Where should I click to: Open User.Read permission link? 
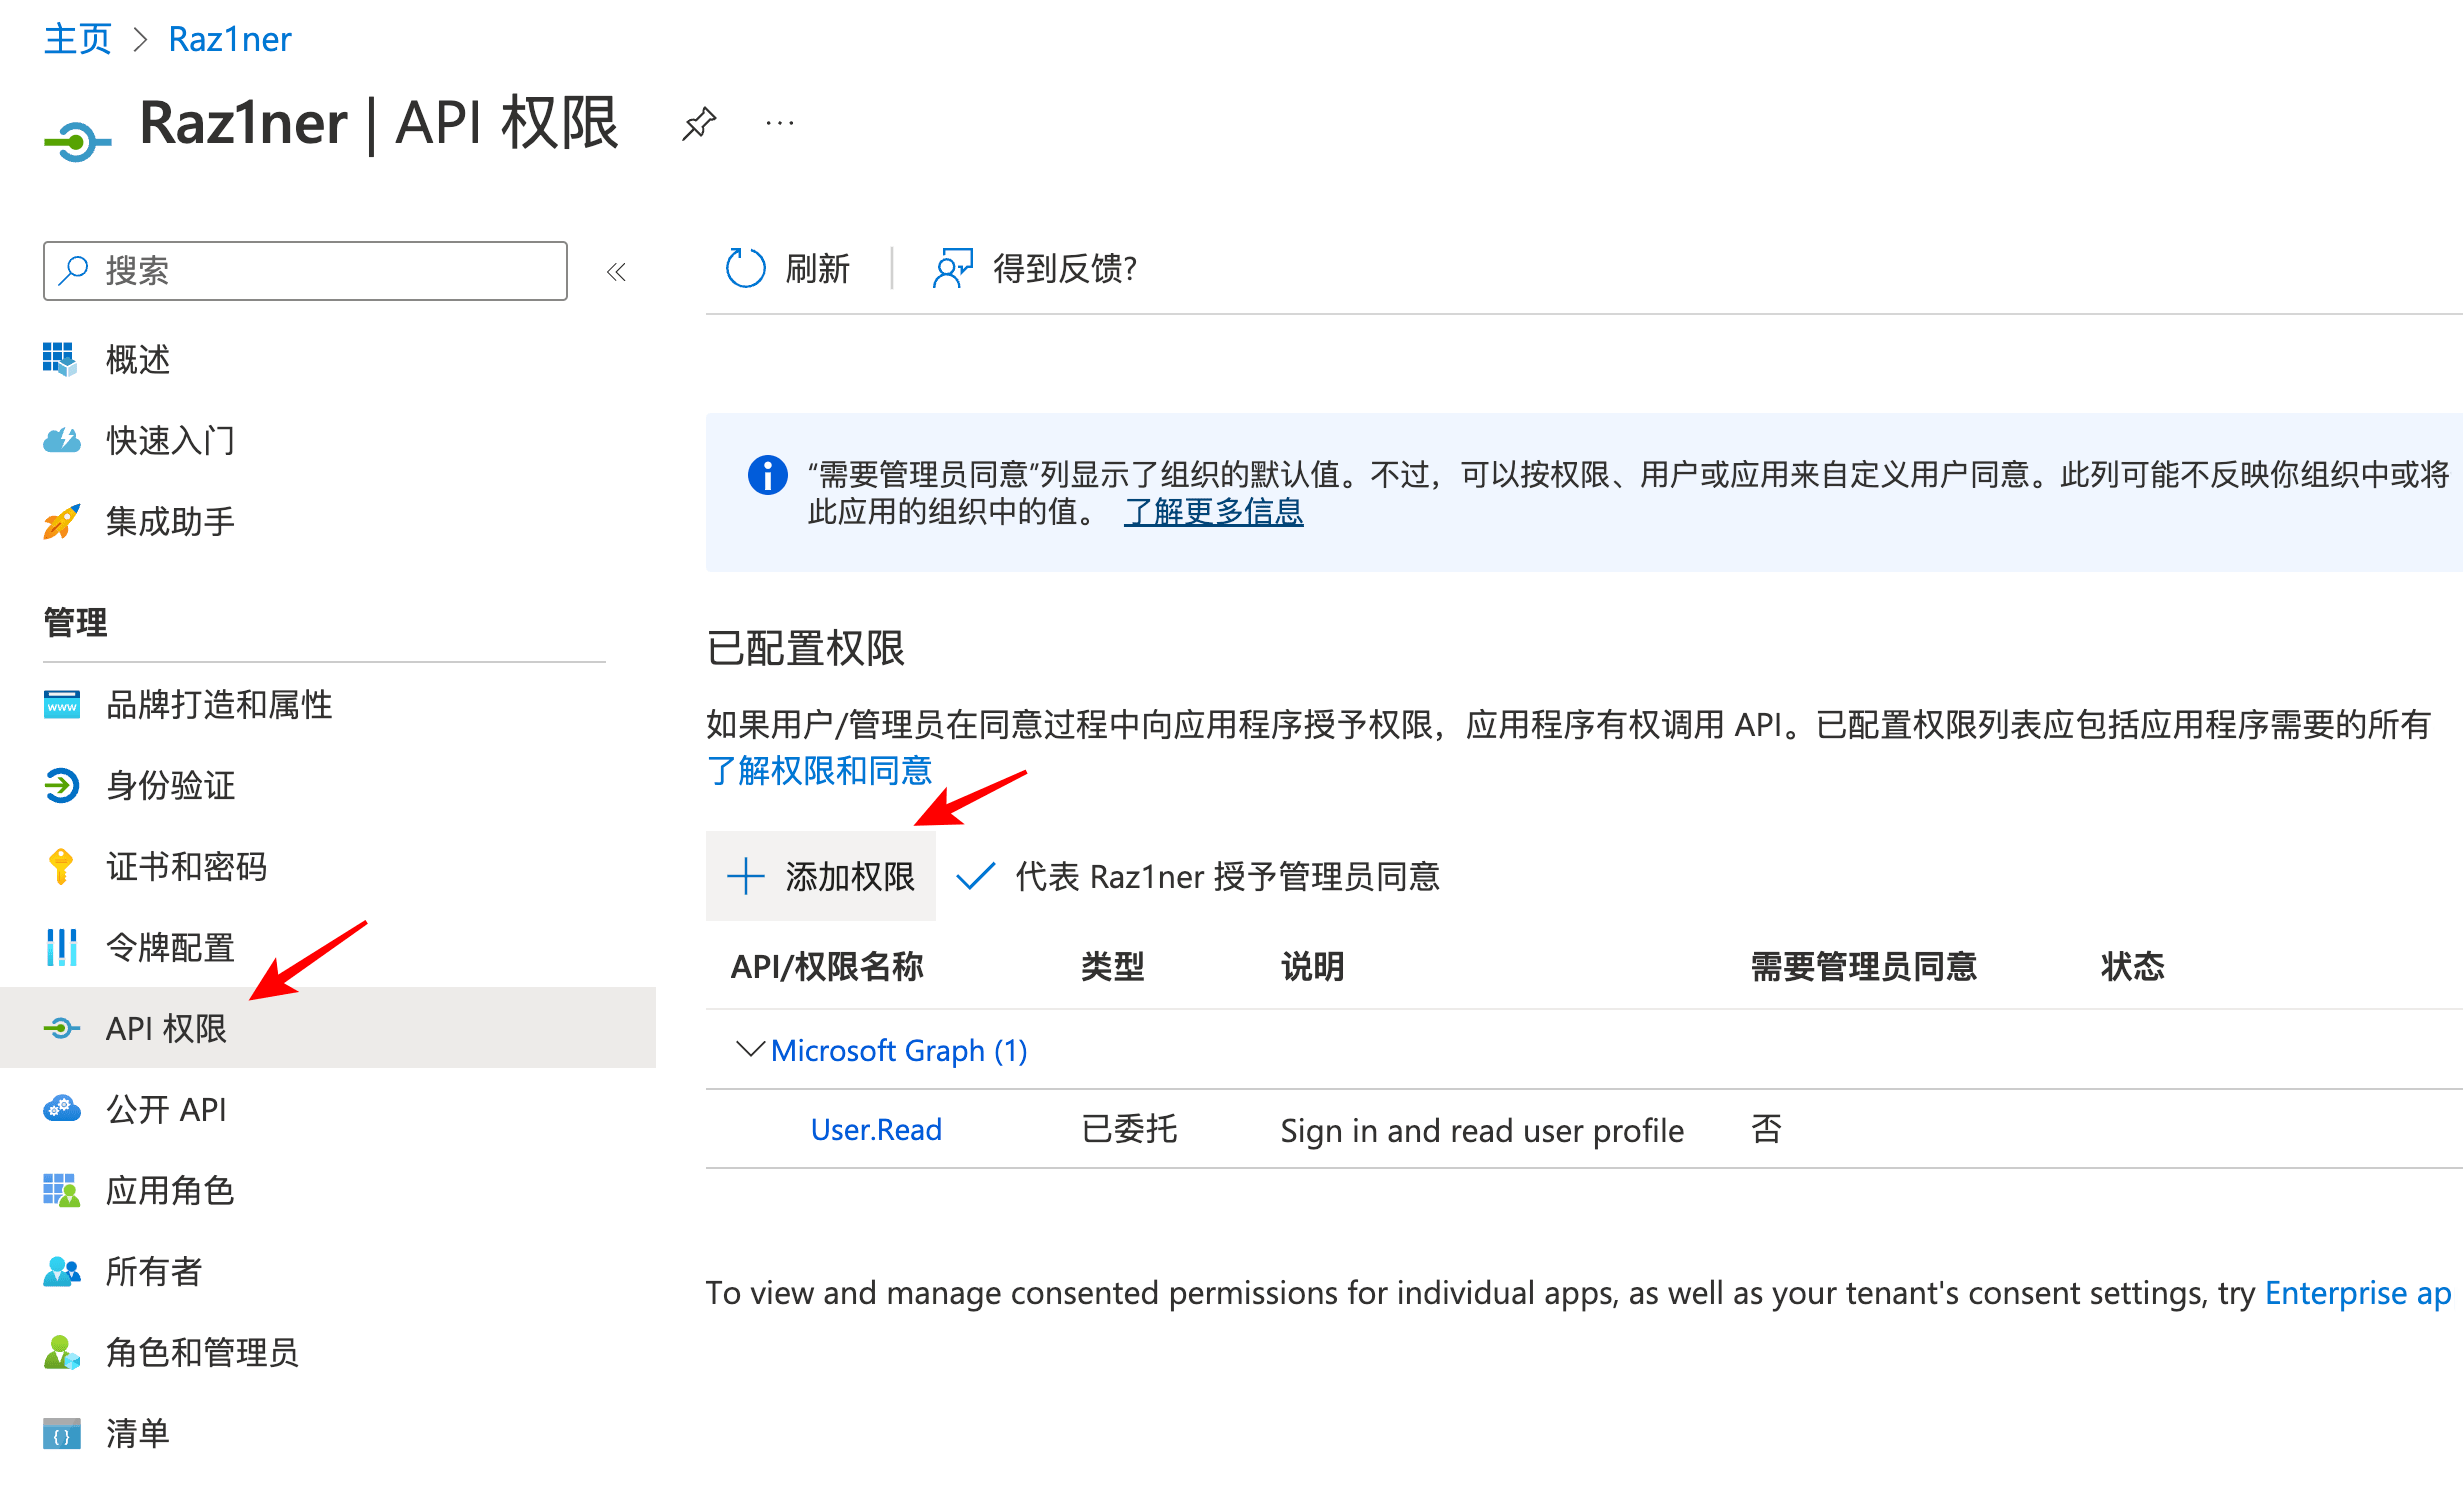[876, 1129]
